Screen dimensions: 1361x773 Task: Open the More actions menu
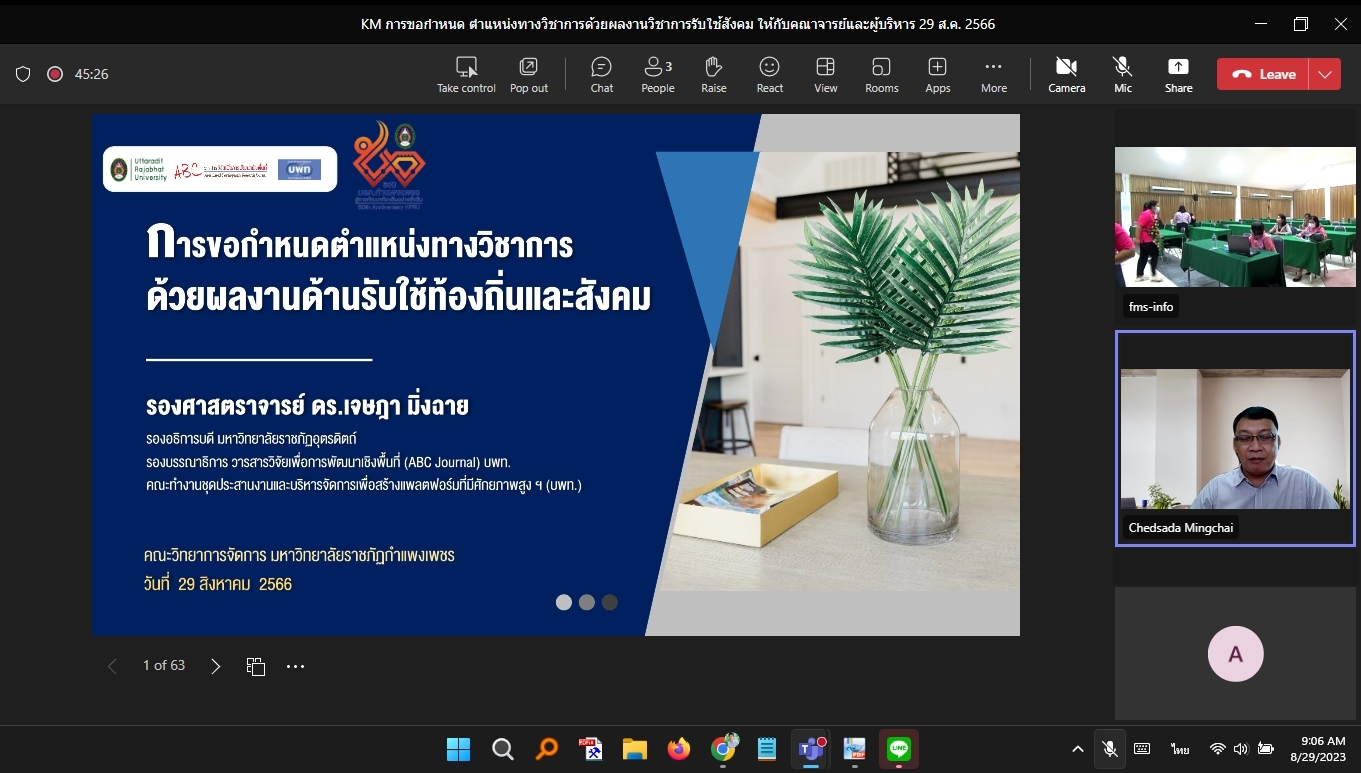993,74
